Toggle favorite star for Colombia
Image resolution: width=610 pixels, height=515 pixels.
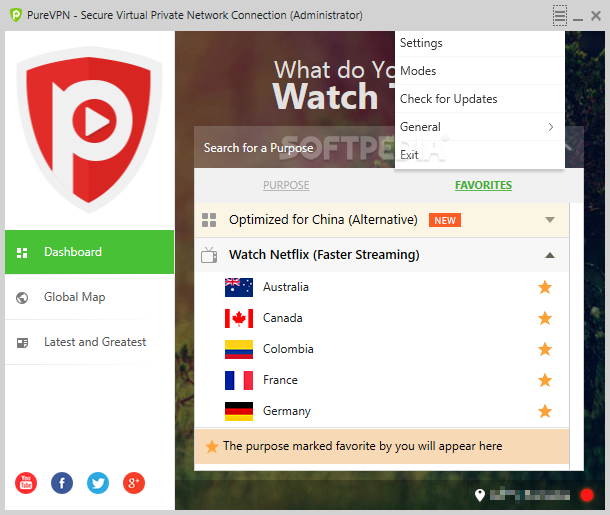tap(545, 349)
